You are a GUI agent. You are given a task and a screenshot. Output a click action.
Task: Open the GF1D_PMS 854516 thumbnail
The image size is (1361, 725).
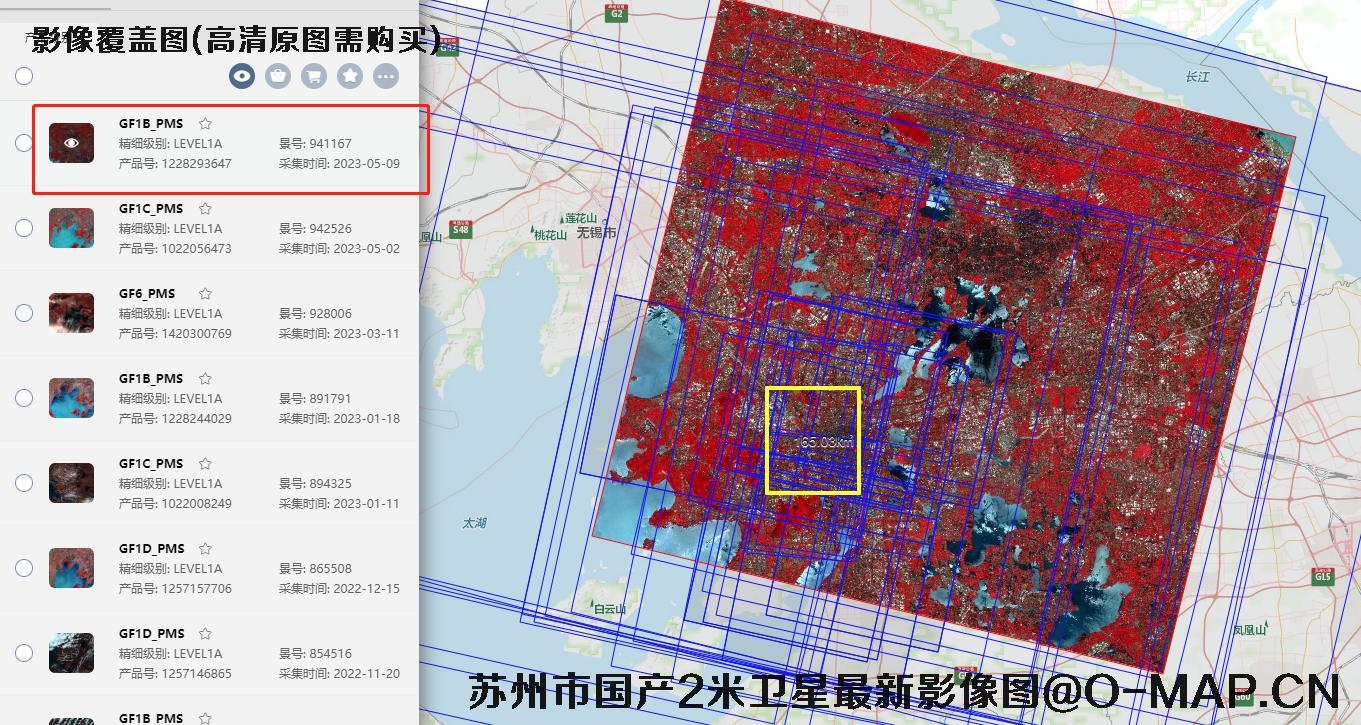tap(71, 653)
